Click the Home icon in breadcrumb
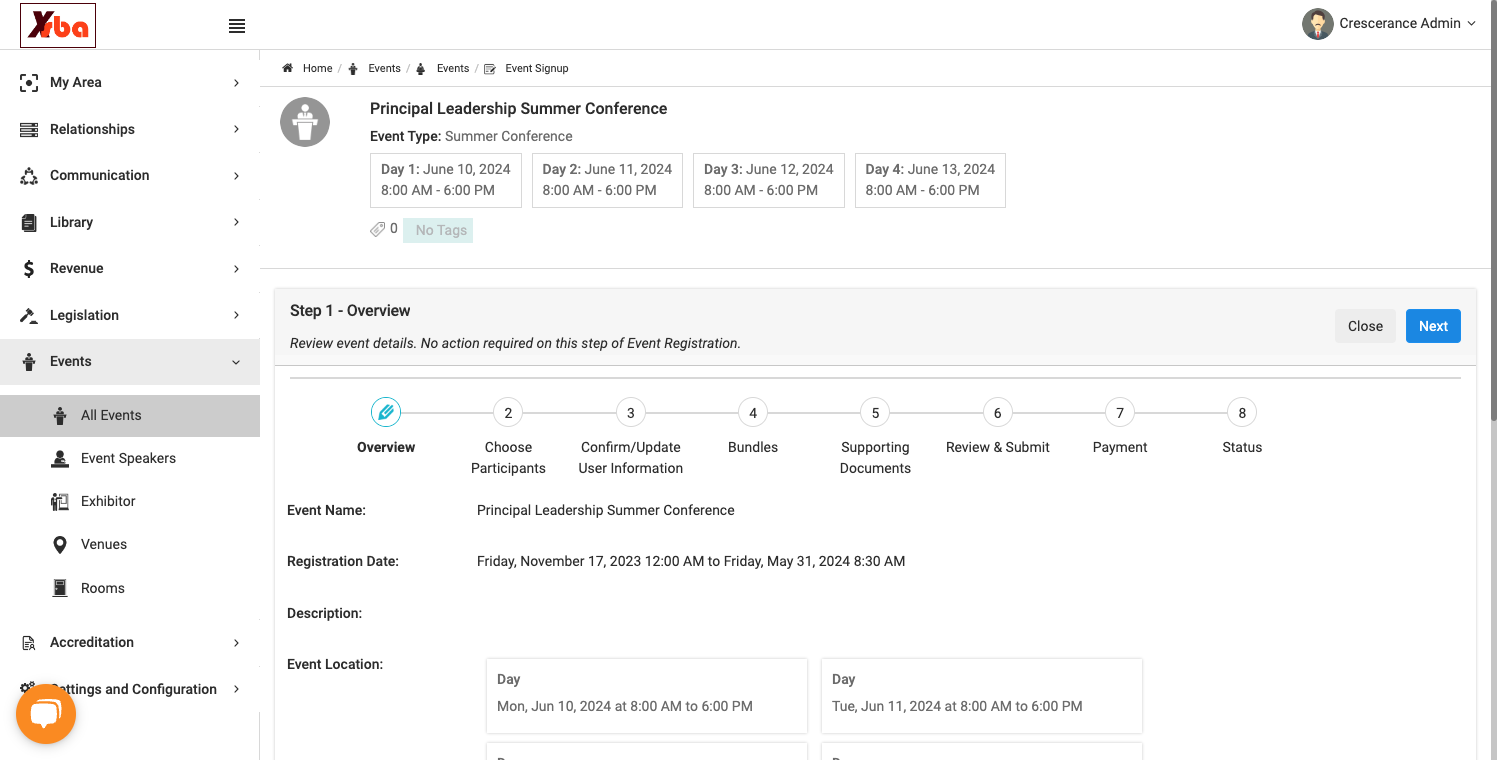This screenshot has width=1497, height=760. pyautogui.click(x=288, y=68)
